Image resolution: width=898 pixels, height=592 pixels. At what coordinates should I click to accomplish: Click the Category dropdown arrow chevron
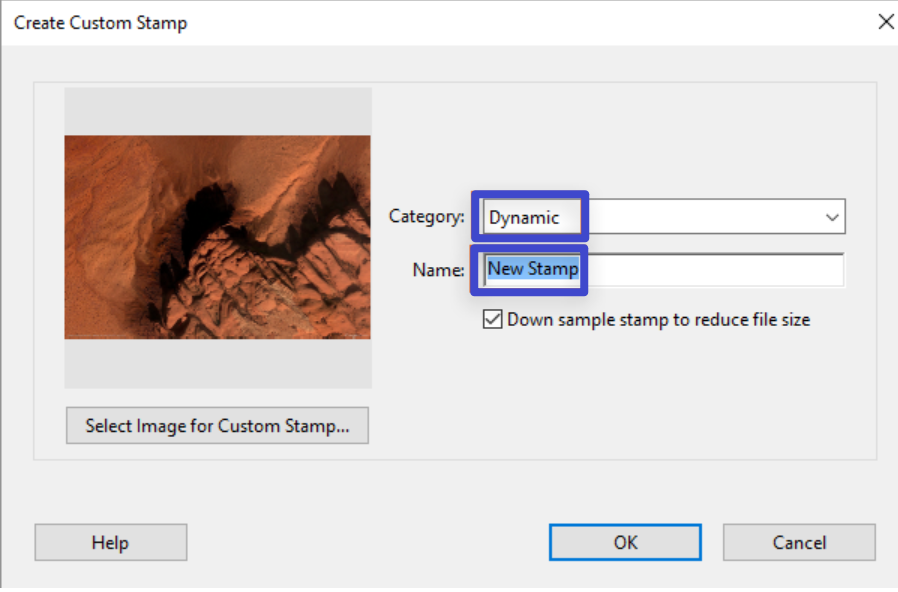coord(831,216)
